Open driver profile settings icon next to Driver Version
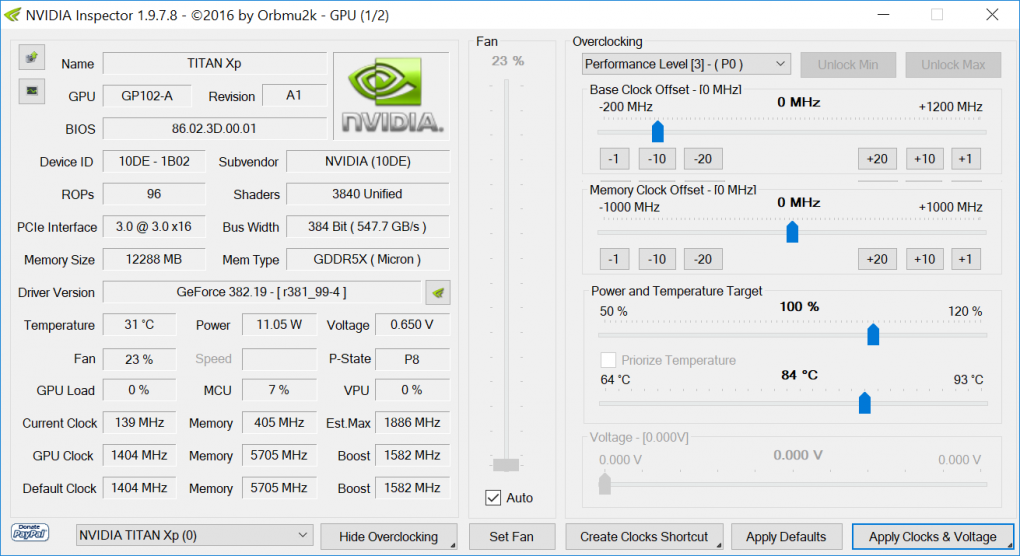 click(438, 293)
